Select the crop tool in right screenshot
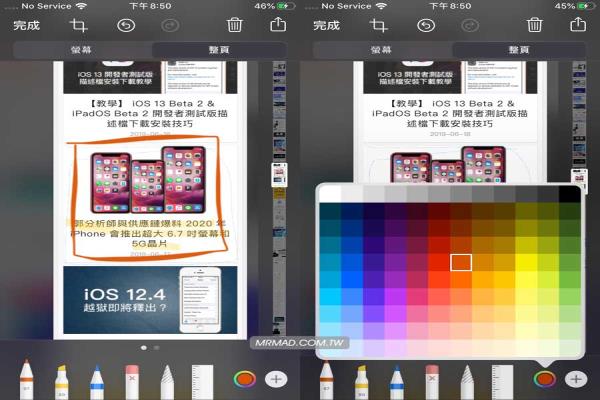Viewport: 600px width, 400px height. click(x=378, y=25)
